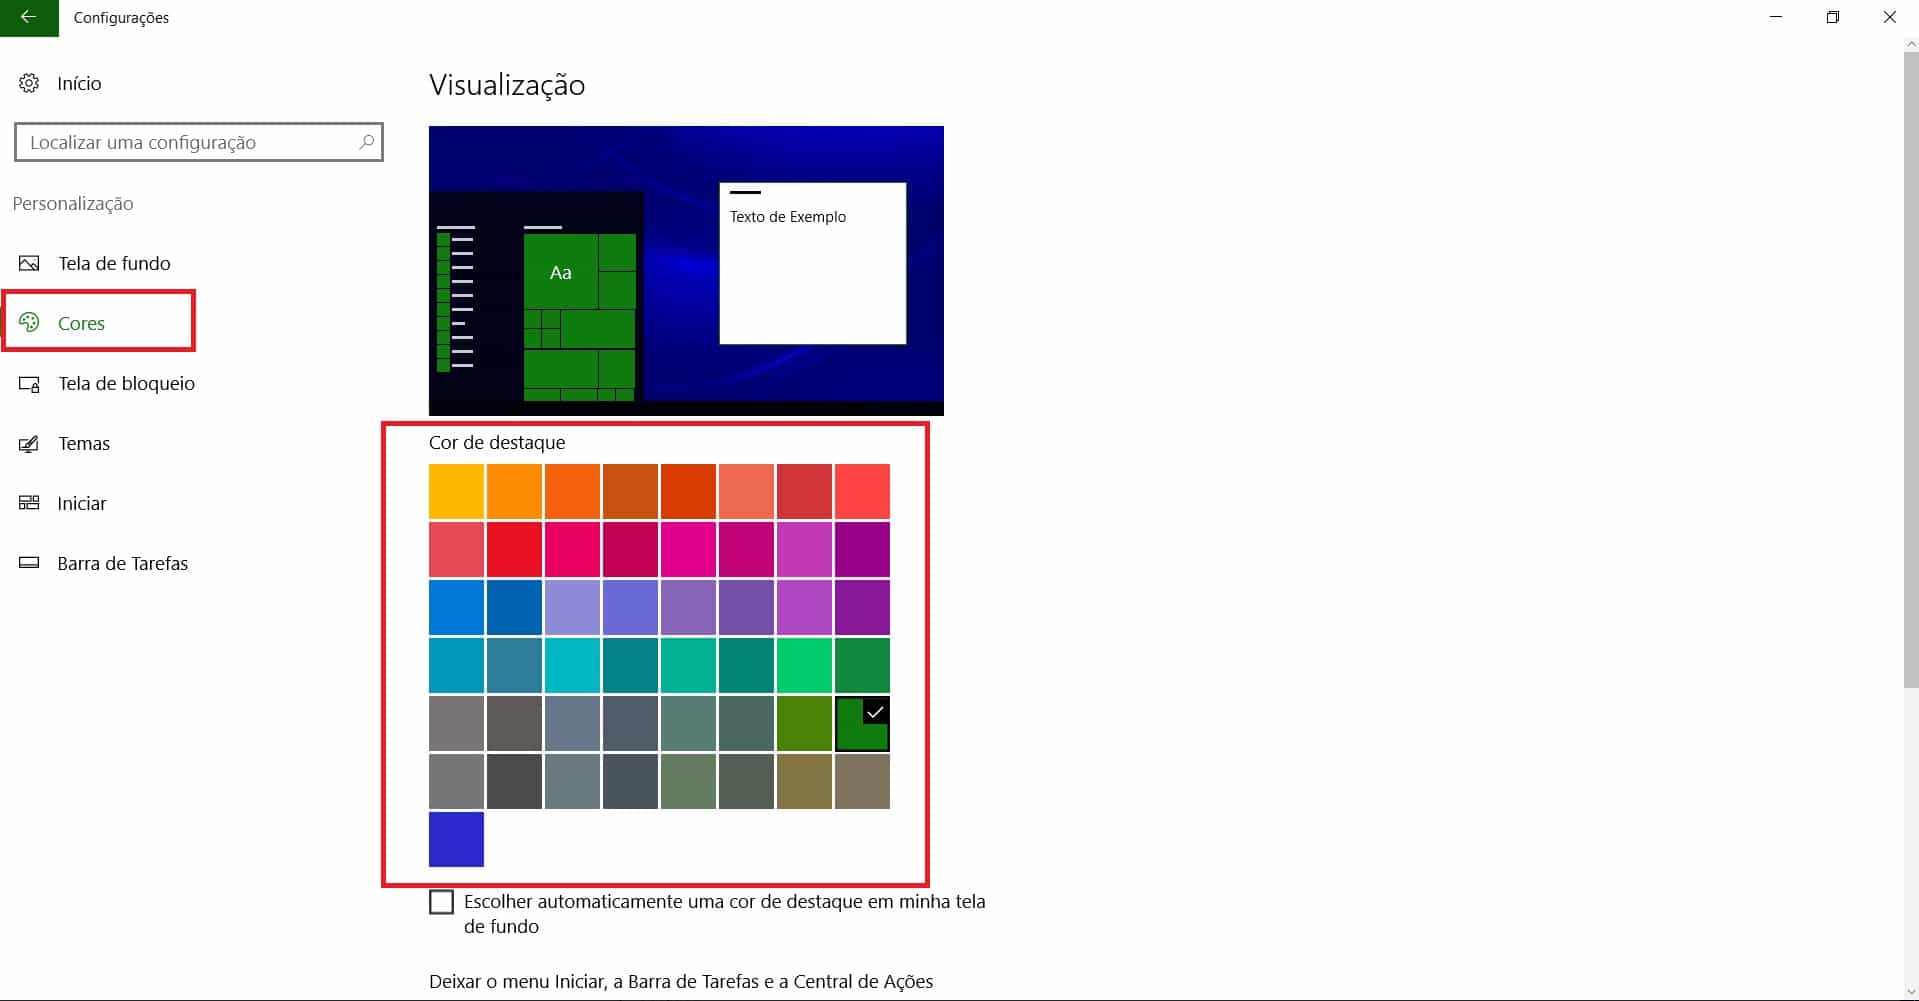
Task: Choose the navy blue swatch in the third row
Action: pos(514,607)
